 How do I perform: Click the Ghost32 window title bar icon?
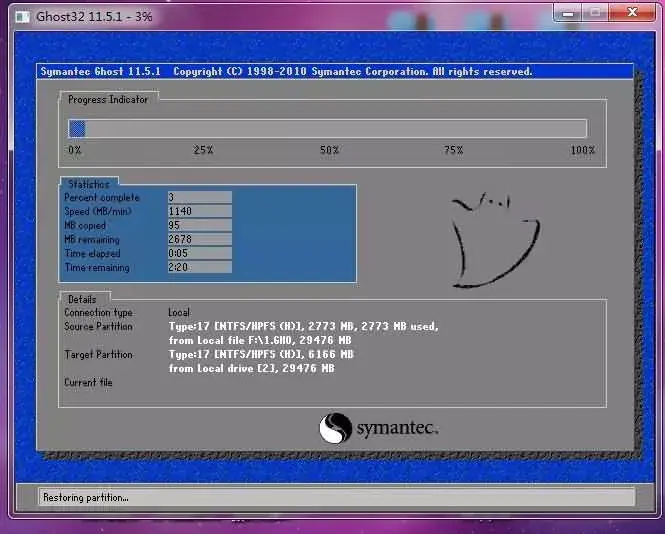tap(22, 17)
